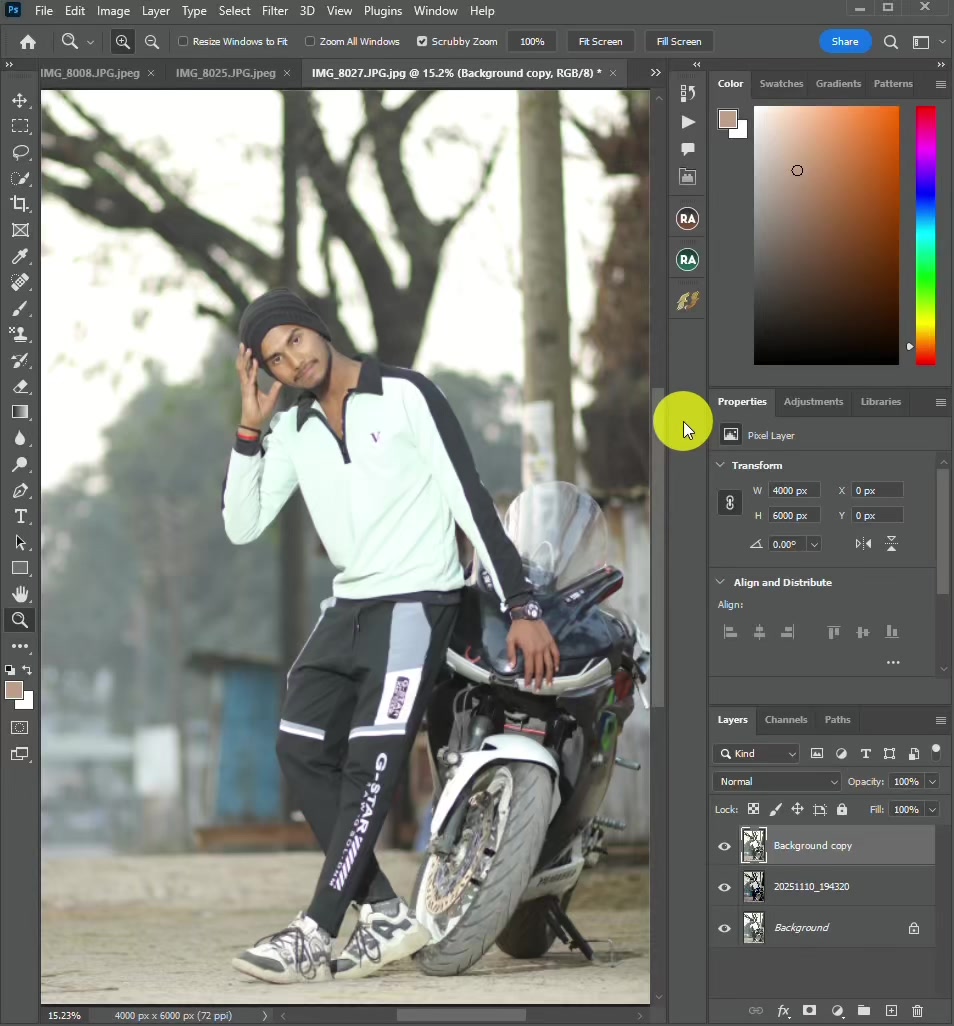
Task: Switch to the Adjustments tab
Action: pyautogui.click(x=813, y=402)
